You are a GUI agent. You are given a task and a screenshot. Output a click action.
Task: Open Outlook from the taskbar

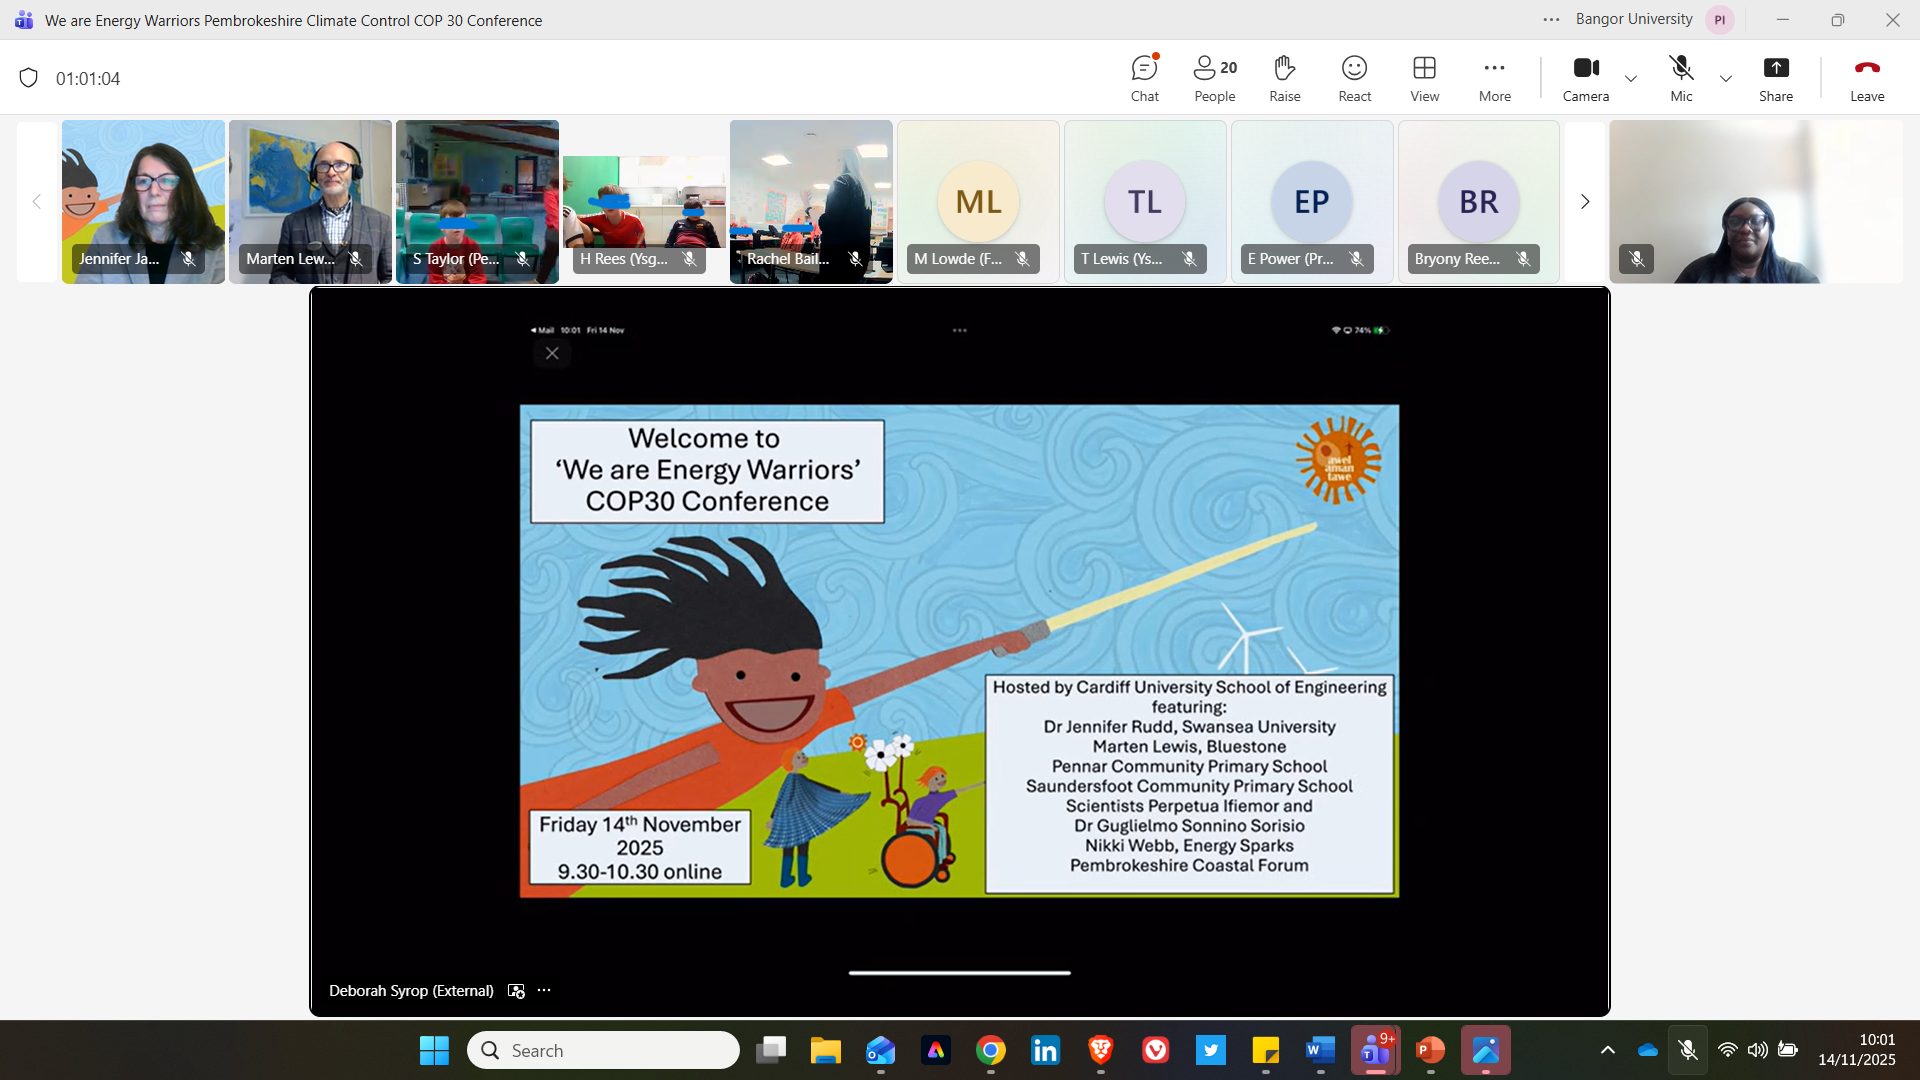[x=880, y=1051]
